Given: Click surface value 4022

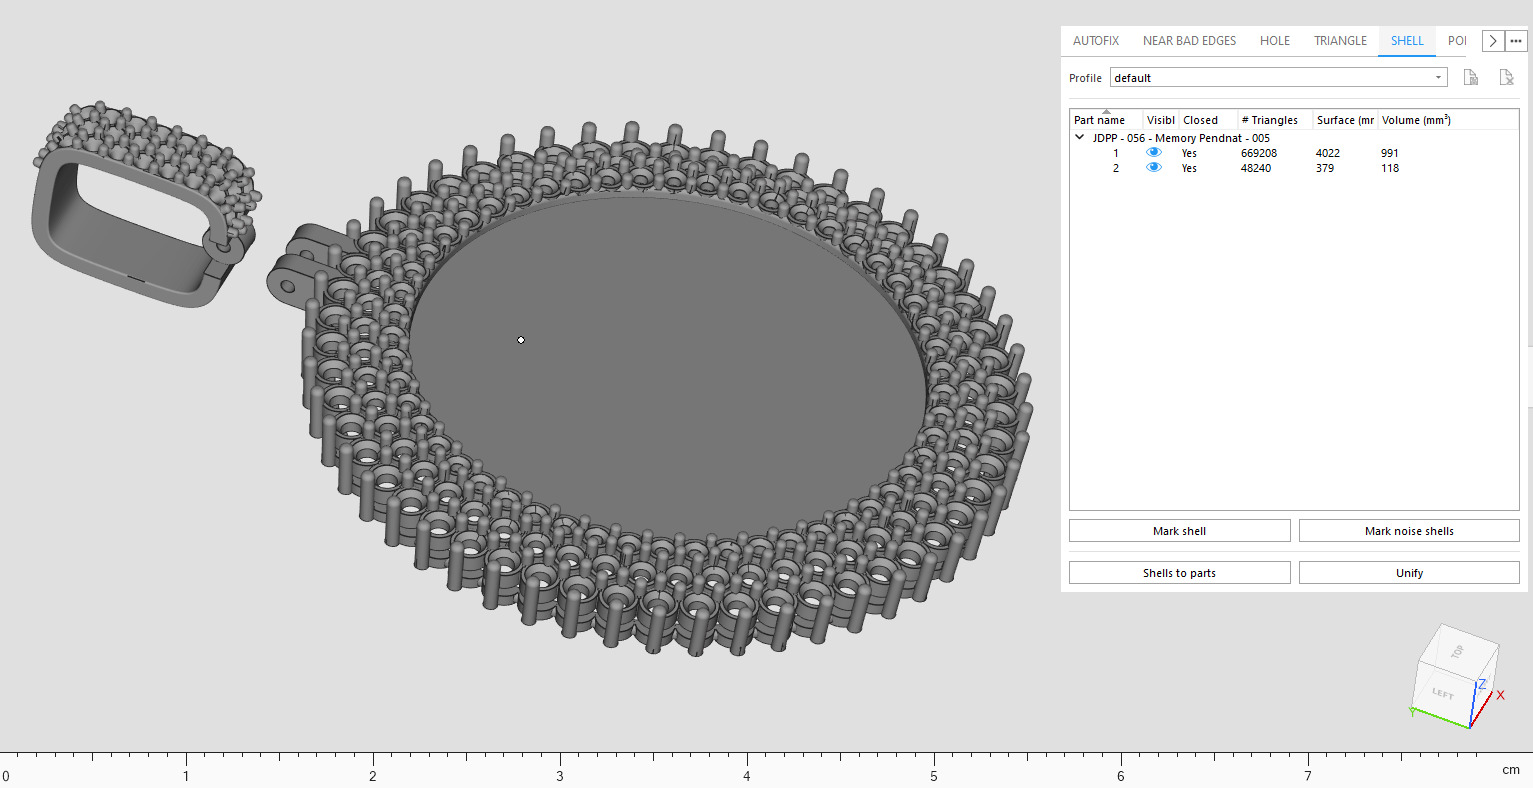Looking at the screenshot, I should (x=1328, y=153).
